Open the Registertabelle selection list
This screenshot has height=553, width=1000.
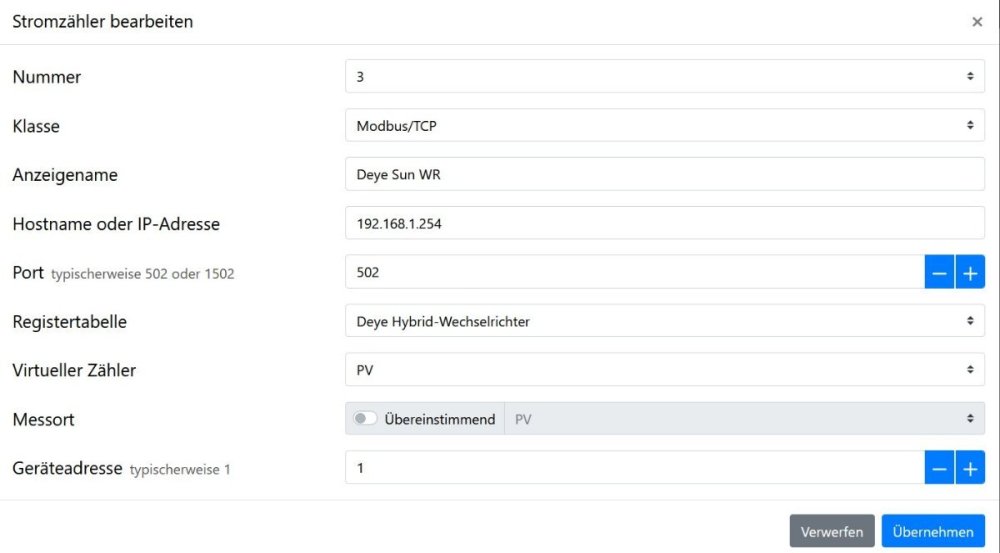click(664, 321)
